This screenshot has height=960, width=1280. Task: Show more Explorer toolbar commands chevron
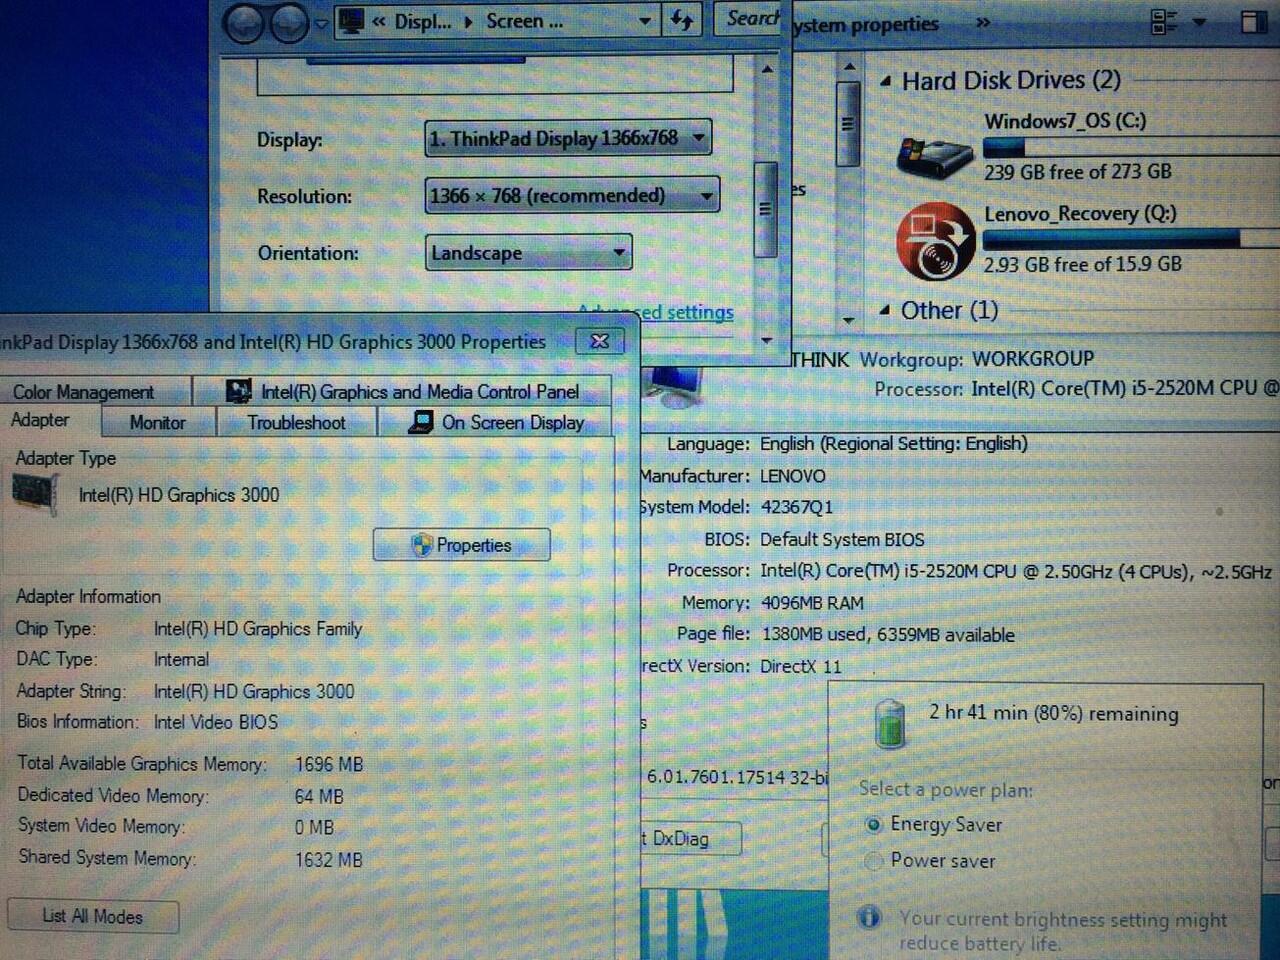[983, 22]
